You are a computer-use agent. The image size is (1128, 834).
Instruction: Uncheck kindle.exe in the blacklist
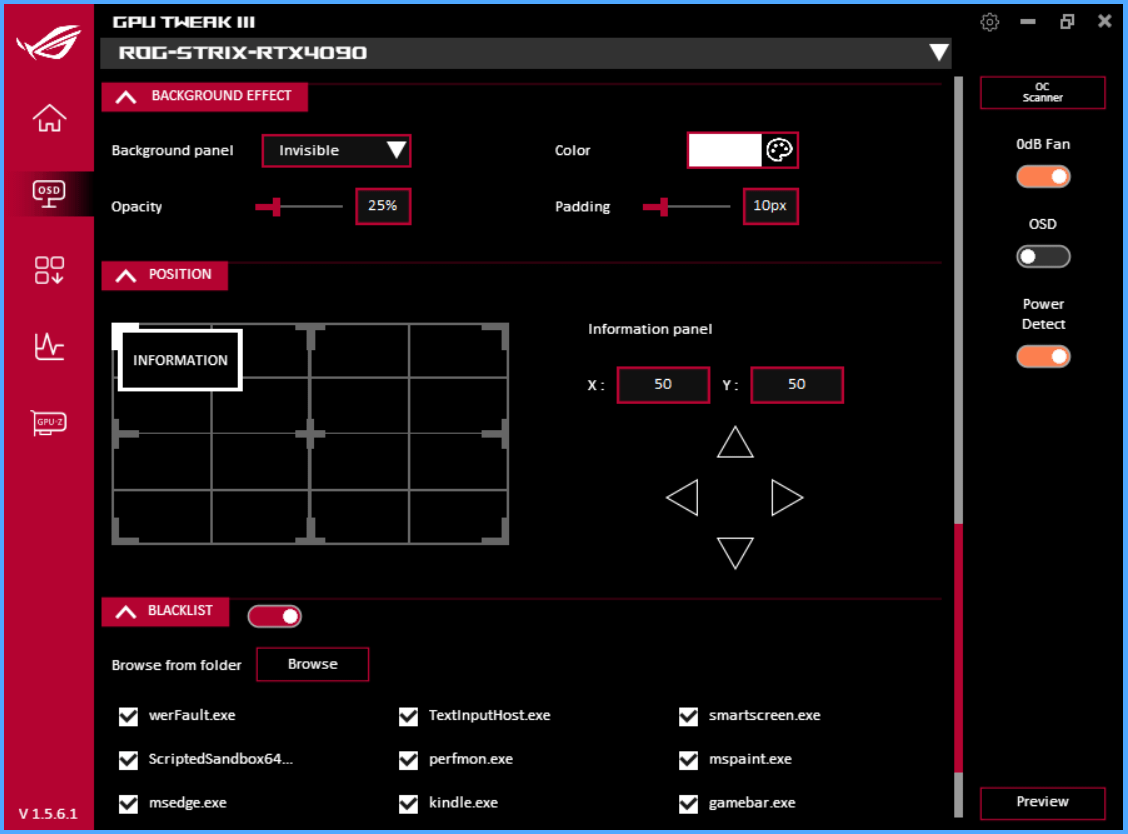click(409, 804)
